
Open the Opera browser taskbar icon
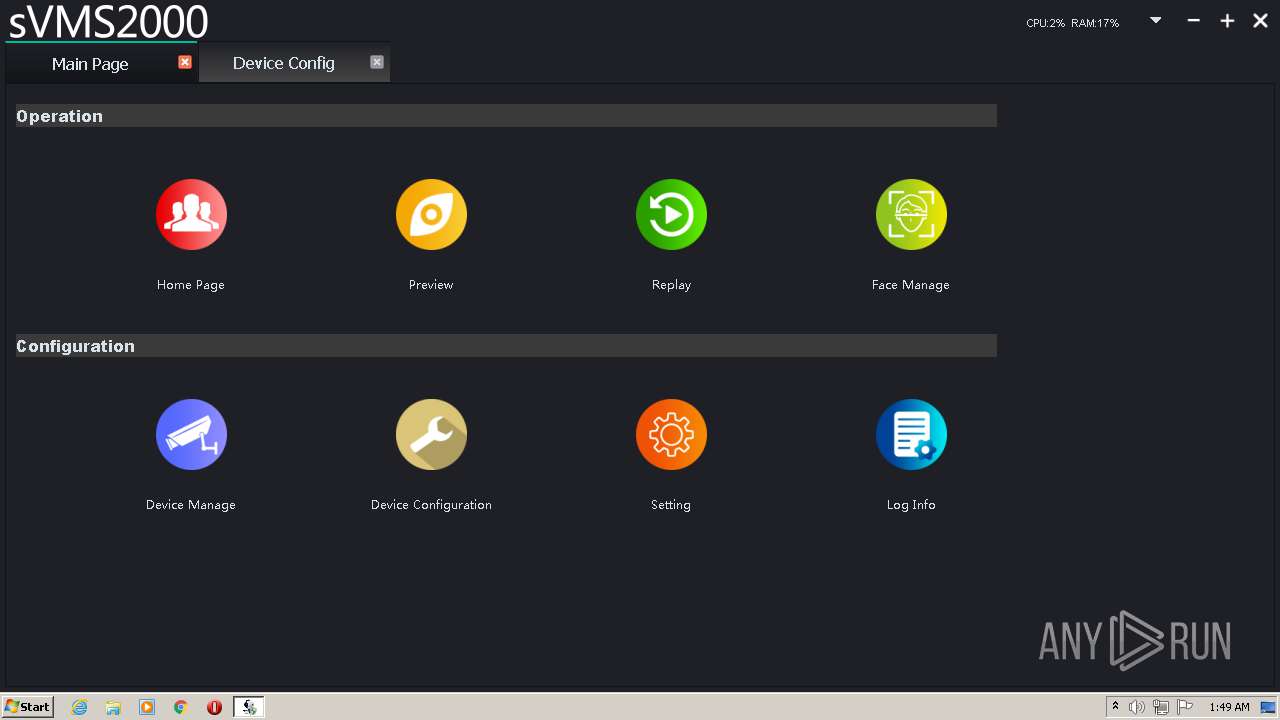[214, 707]
